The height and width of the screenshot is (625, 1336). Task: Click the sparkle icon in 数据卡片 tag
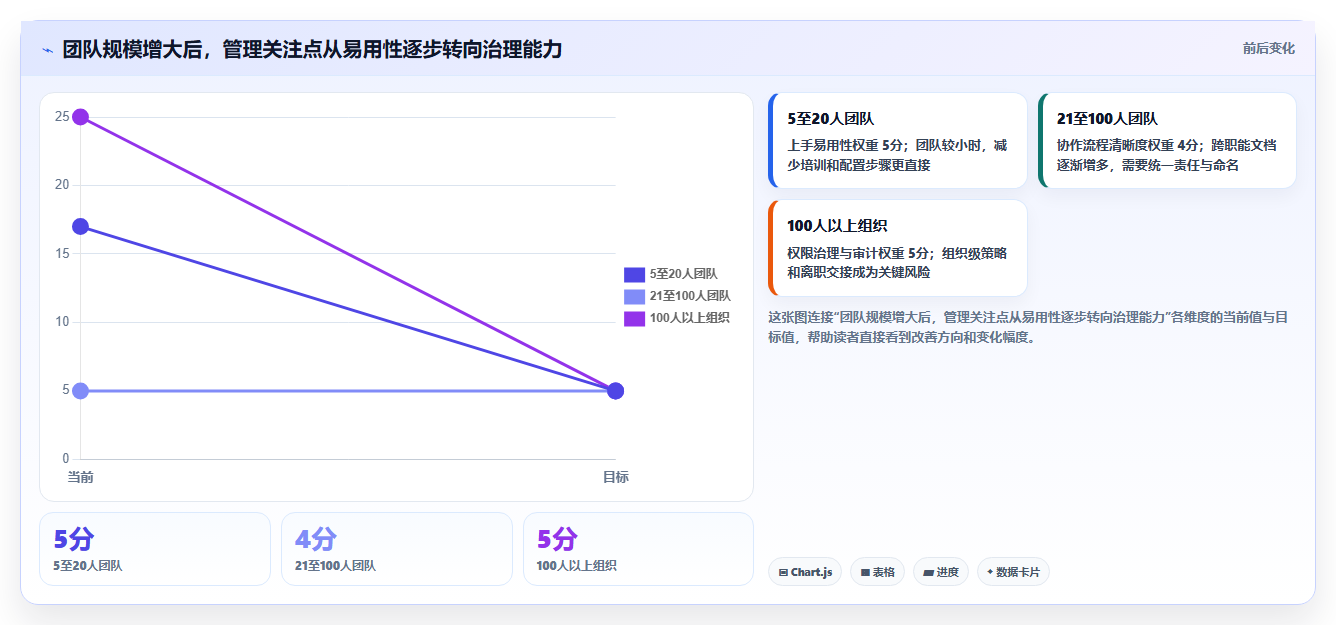[990, 572]
